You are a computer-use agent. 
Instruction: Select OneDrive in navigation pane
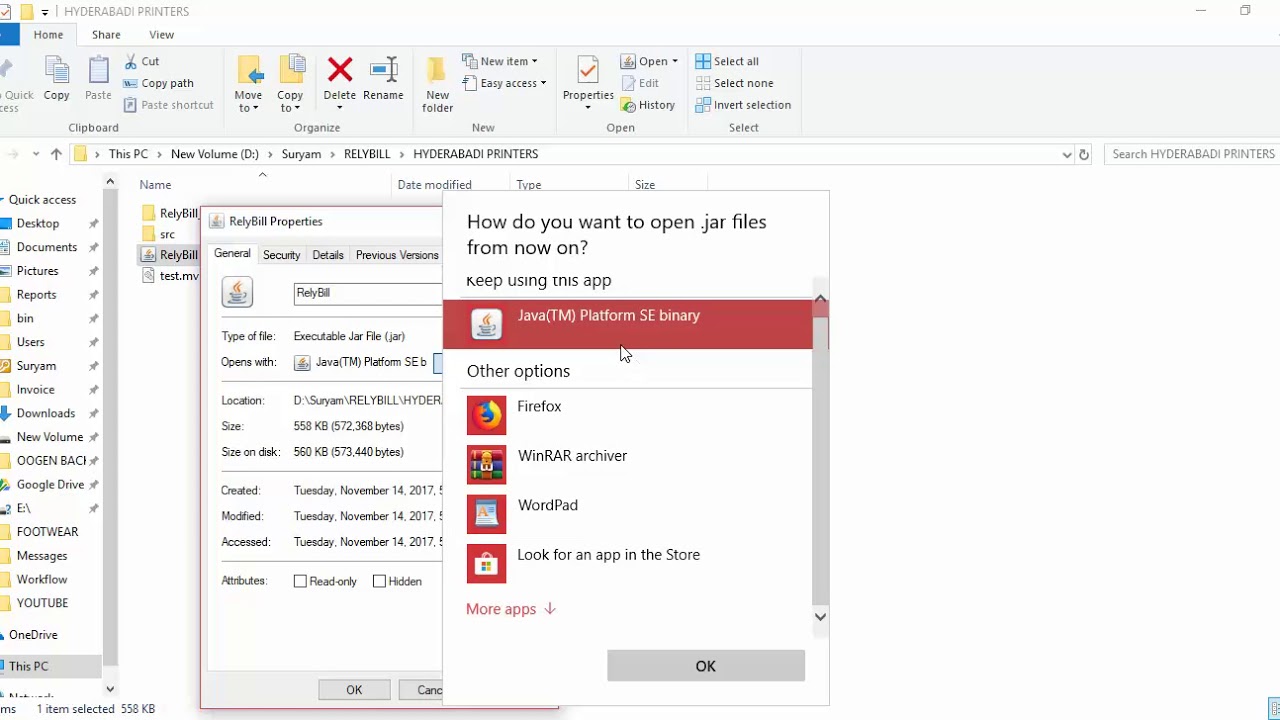tap(33, 635)
